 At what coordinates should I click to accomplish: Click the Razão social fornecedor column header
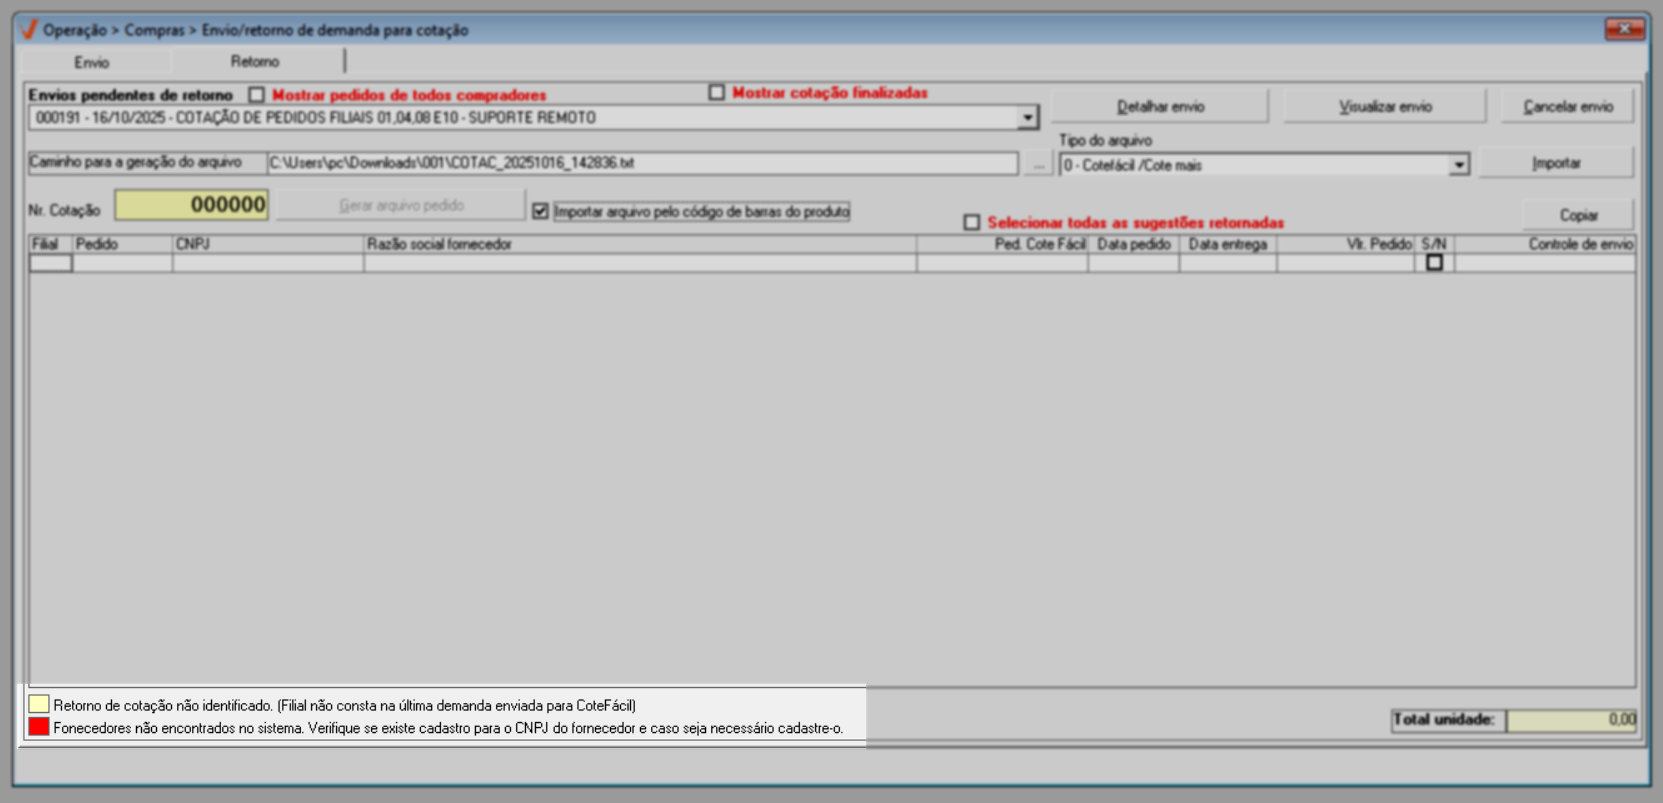pos(640,244)
